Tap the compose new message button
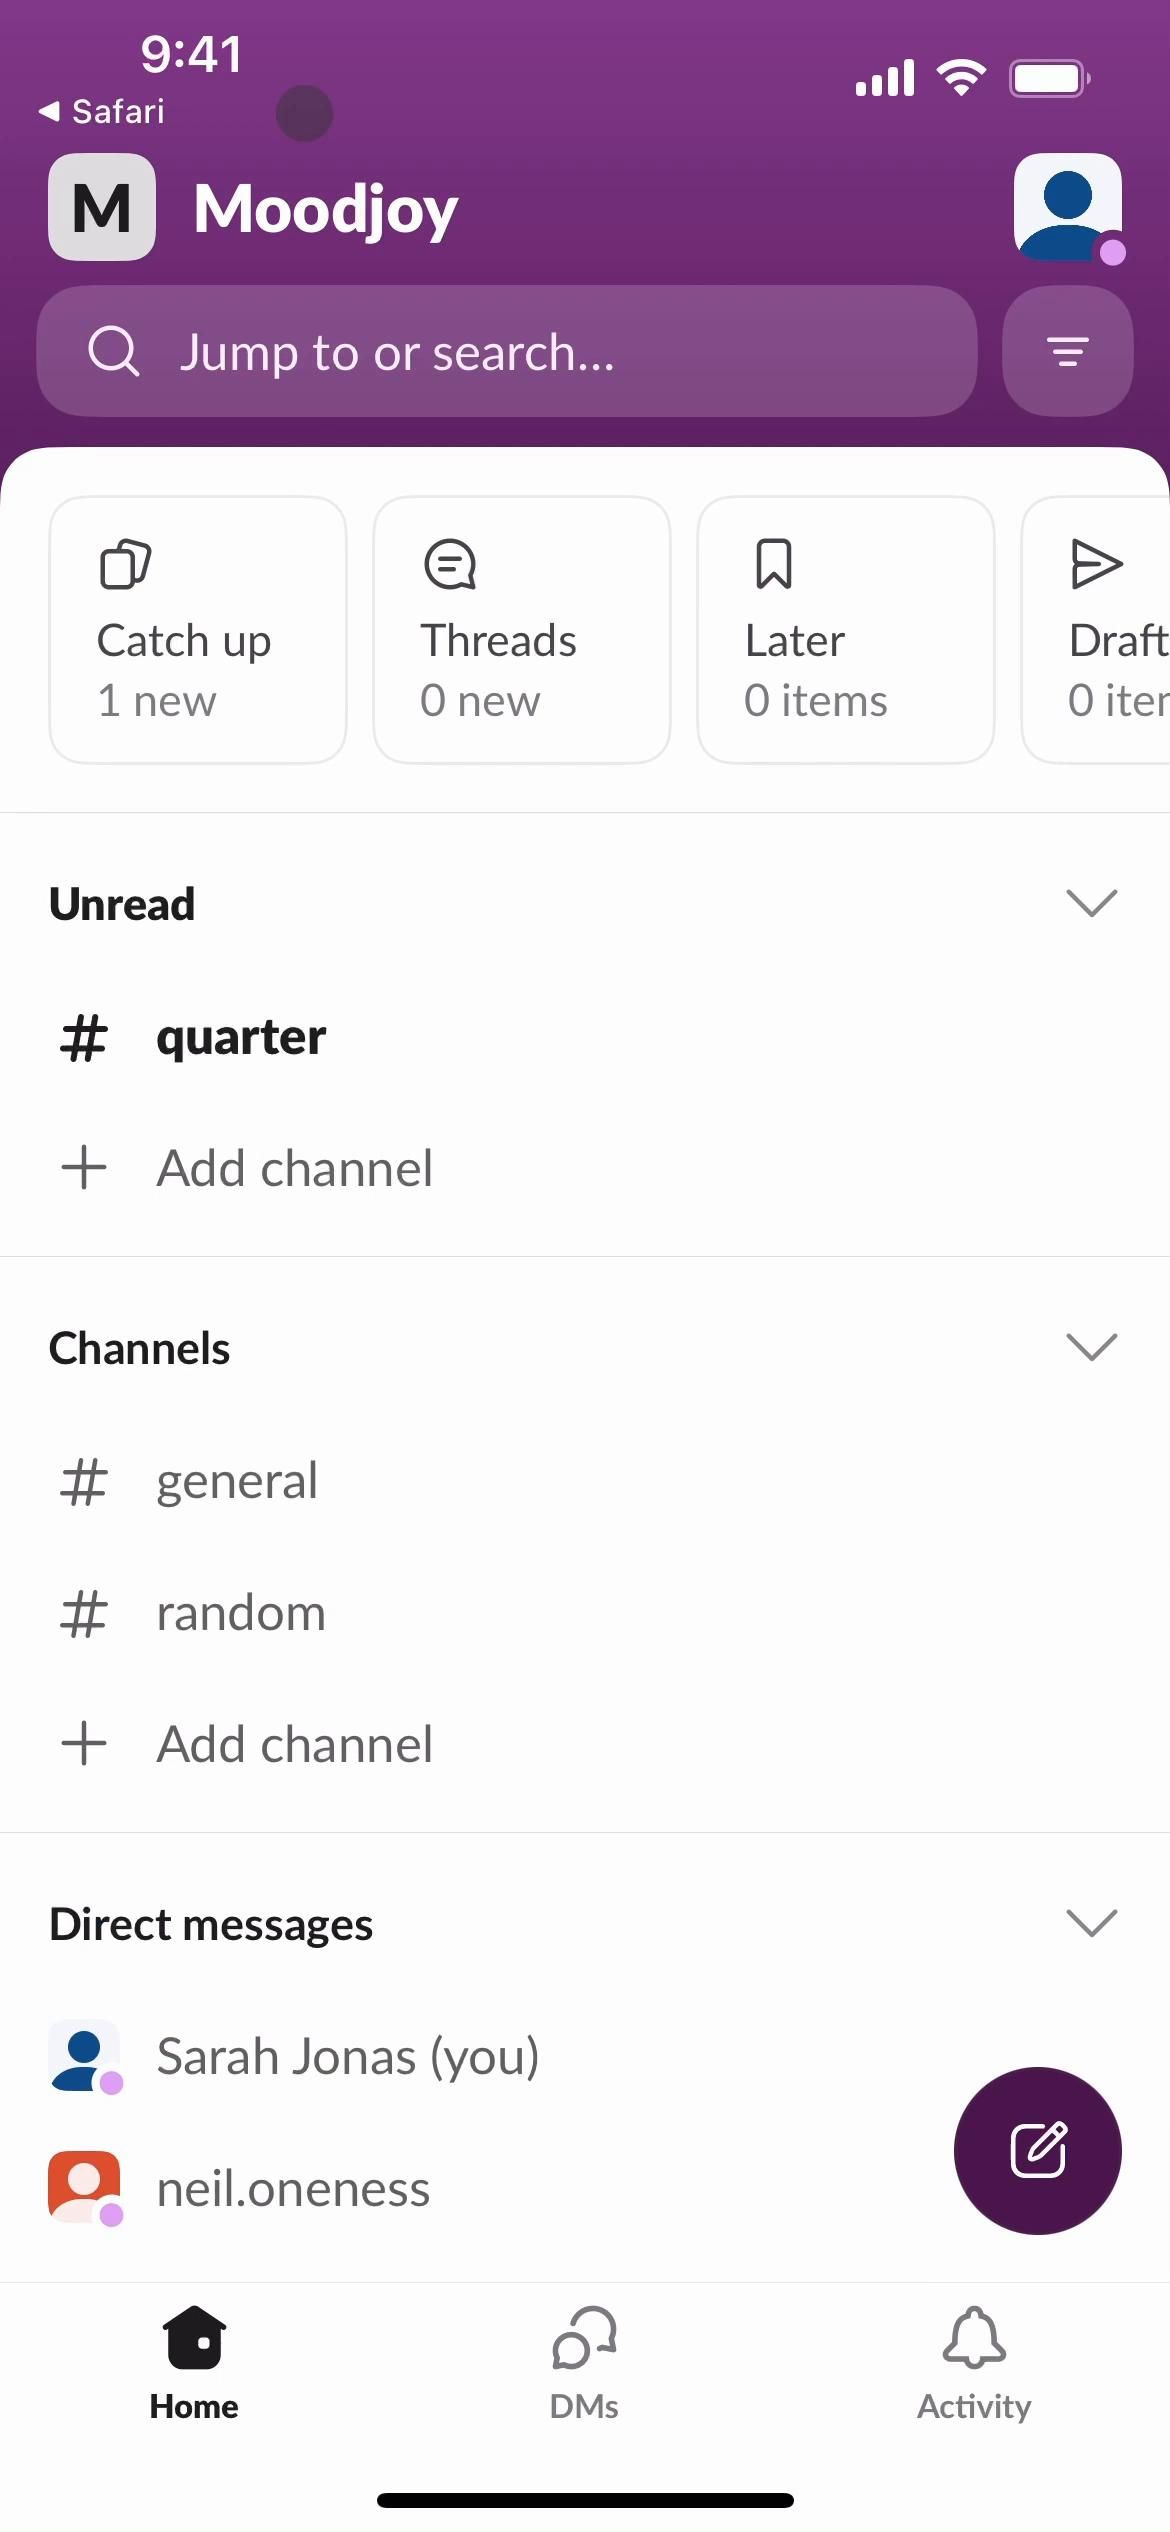The image size is (1170, 2532). (1037, 2150)
